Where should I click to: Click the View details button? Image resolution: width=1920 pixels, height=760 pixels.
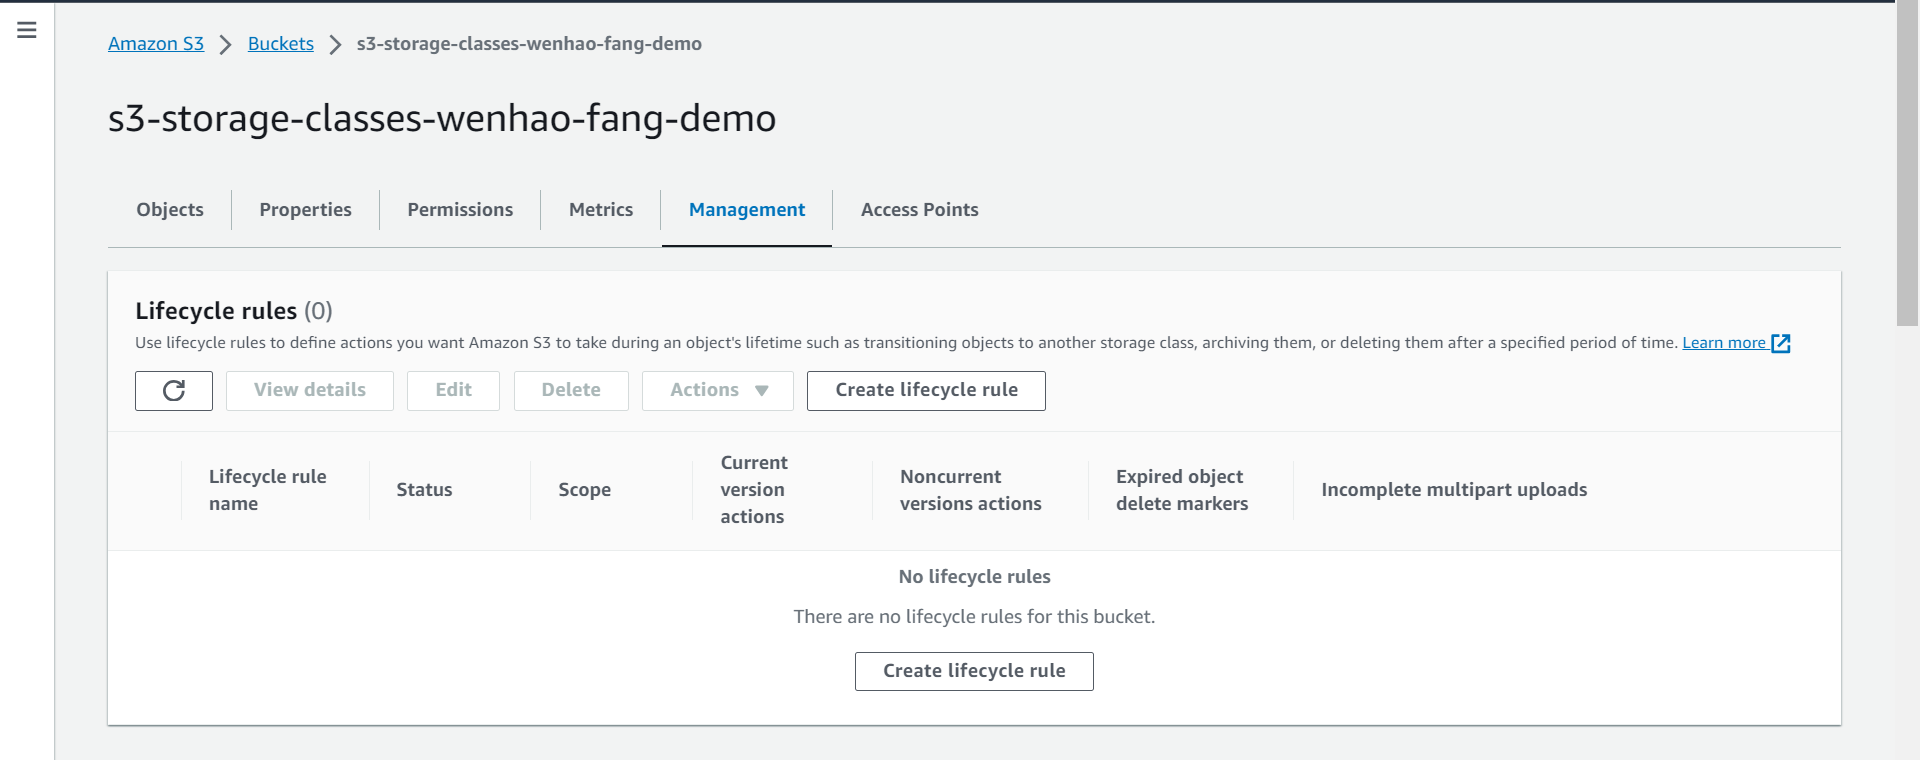point(310,390)
